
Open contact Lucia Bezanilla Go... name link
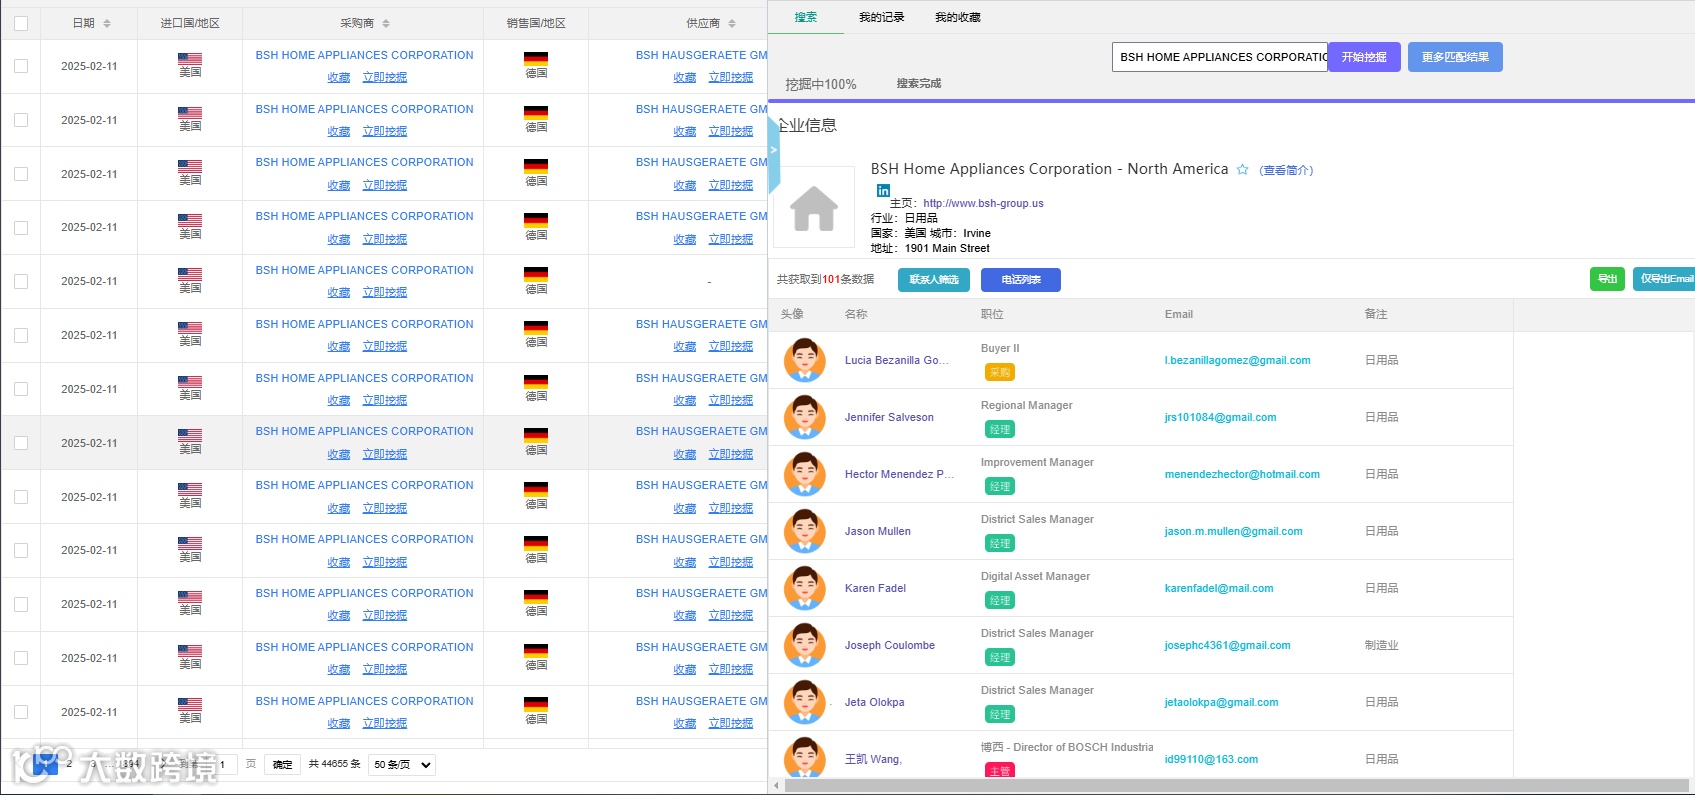[897, 360]
